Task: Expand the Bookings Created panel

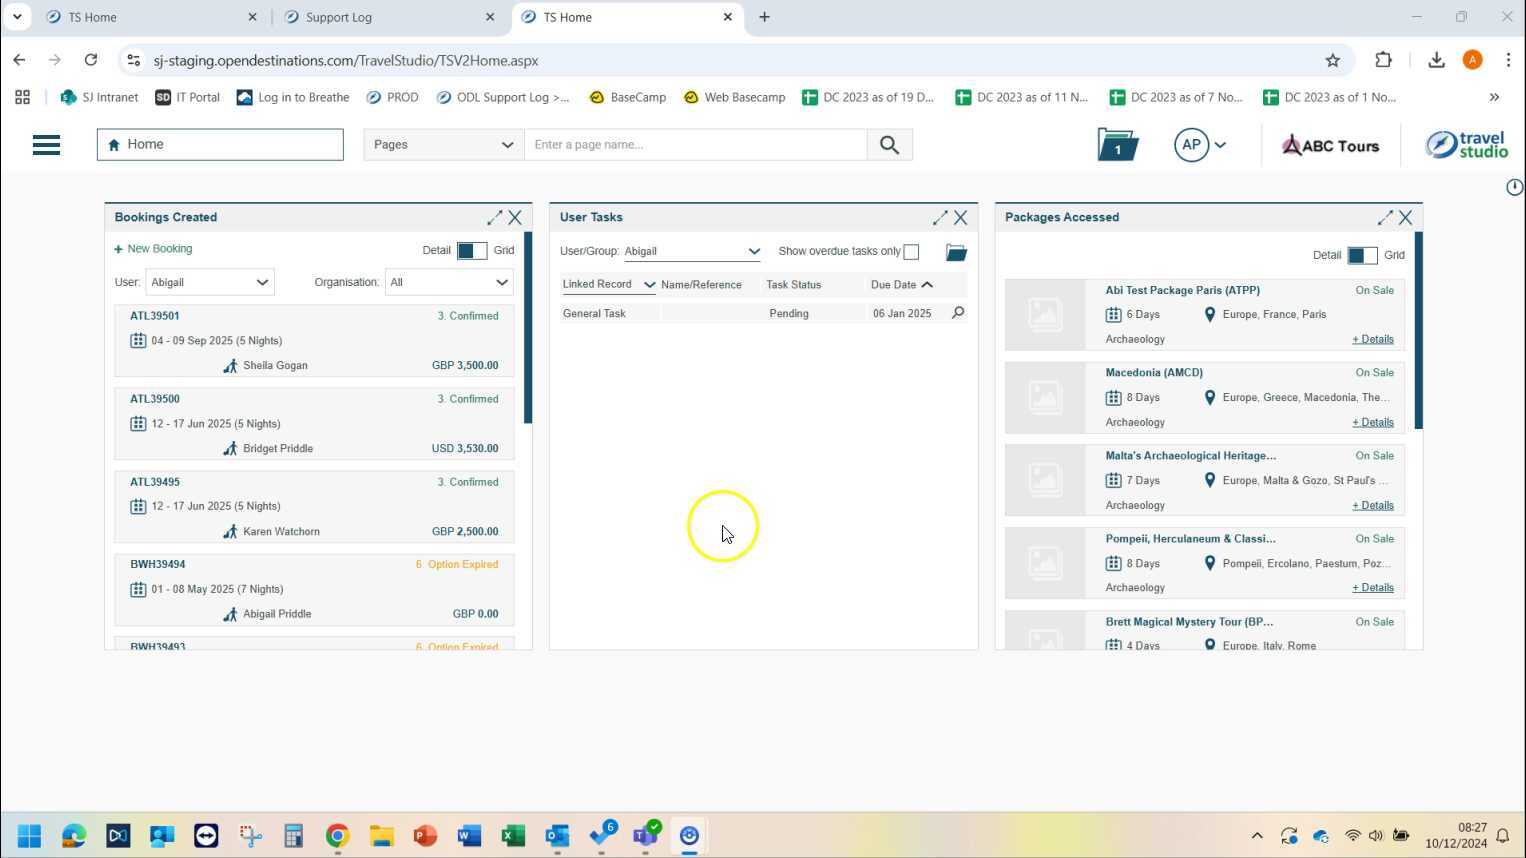Action: click(494, 217)
